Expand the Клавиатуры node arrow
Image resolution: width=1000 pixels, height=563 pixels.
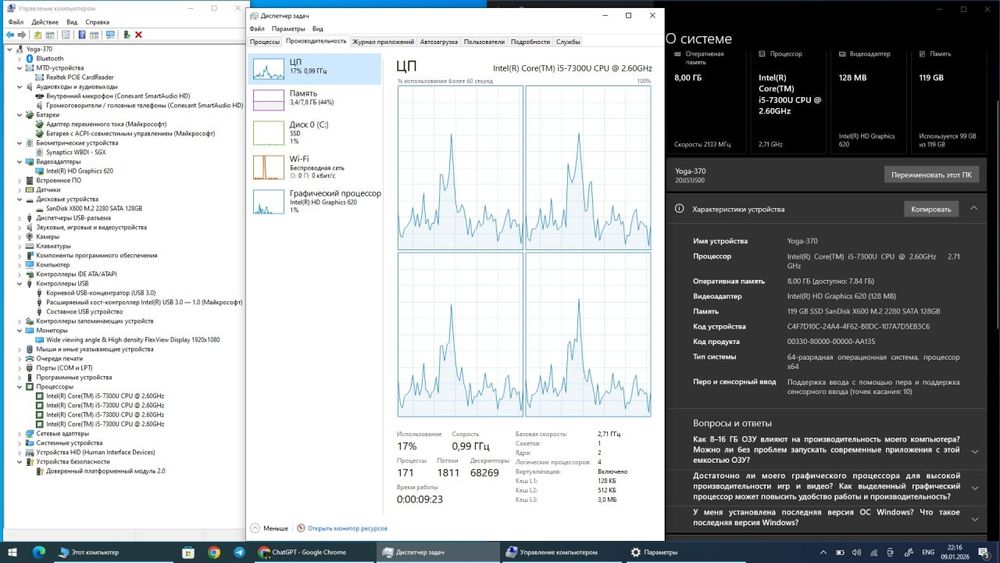coord(20,245)
